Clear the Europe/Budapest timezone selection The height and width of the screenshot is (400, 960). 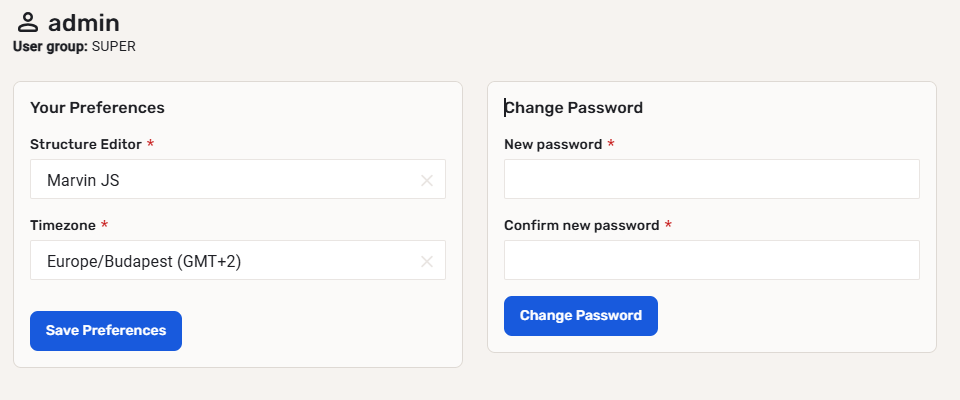pyautogui.click(x=427, y=261)
